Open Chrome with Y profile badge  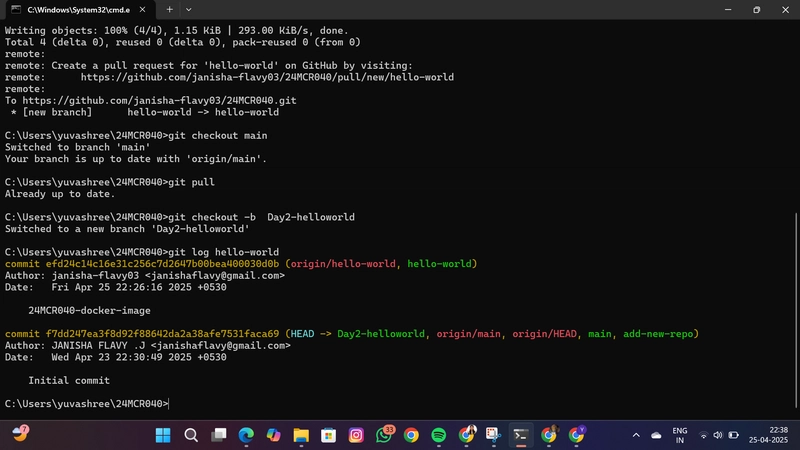[x=577, y=435]
